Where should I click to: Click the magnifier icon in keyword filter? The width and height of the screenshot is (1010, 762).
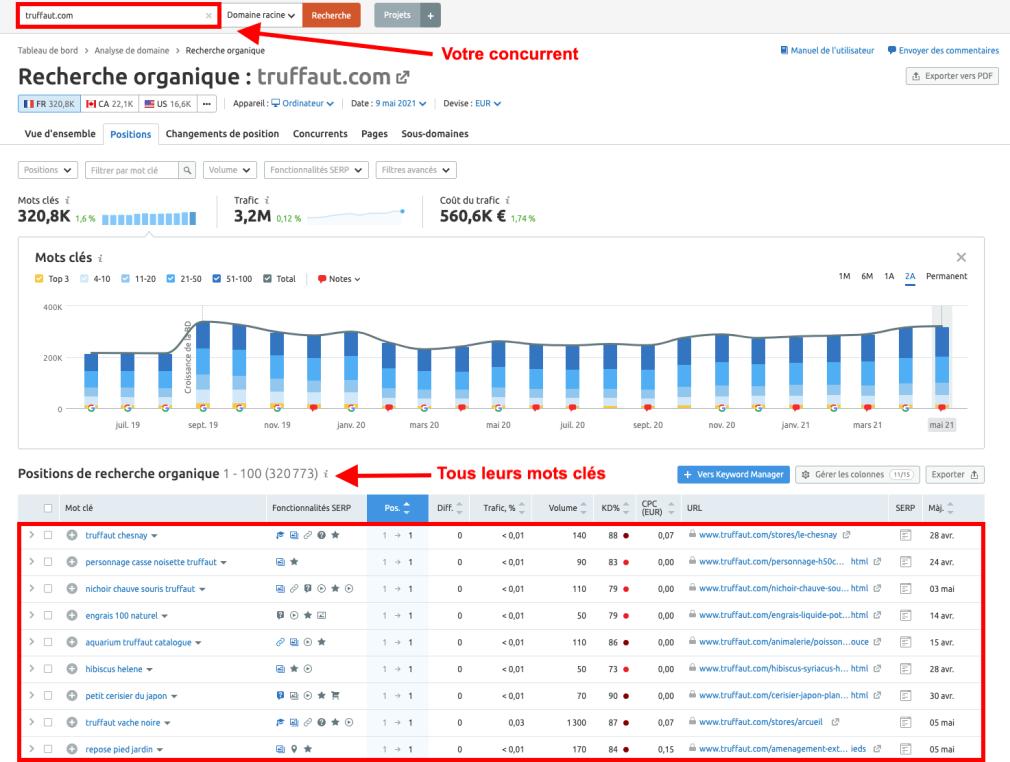(187, 170)
